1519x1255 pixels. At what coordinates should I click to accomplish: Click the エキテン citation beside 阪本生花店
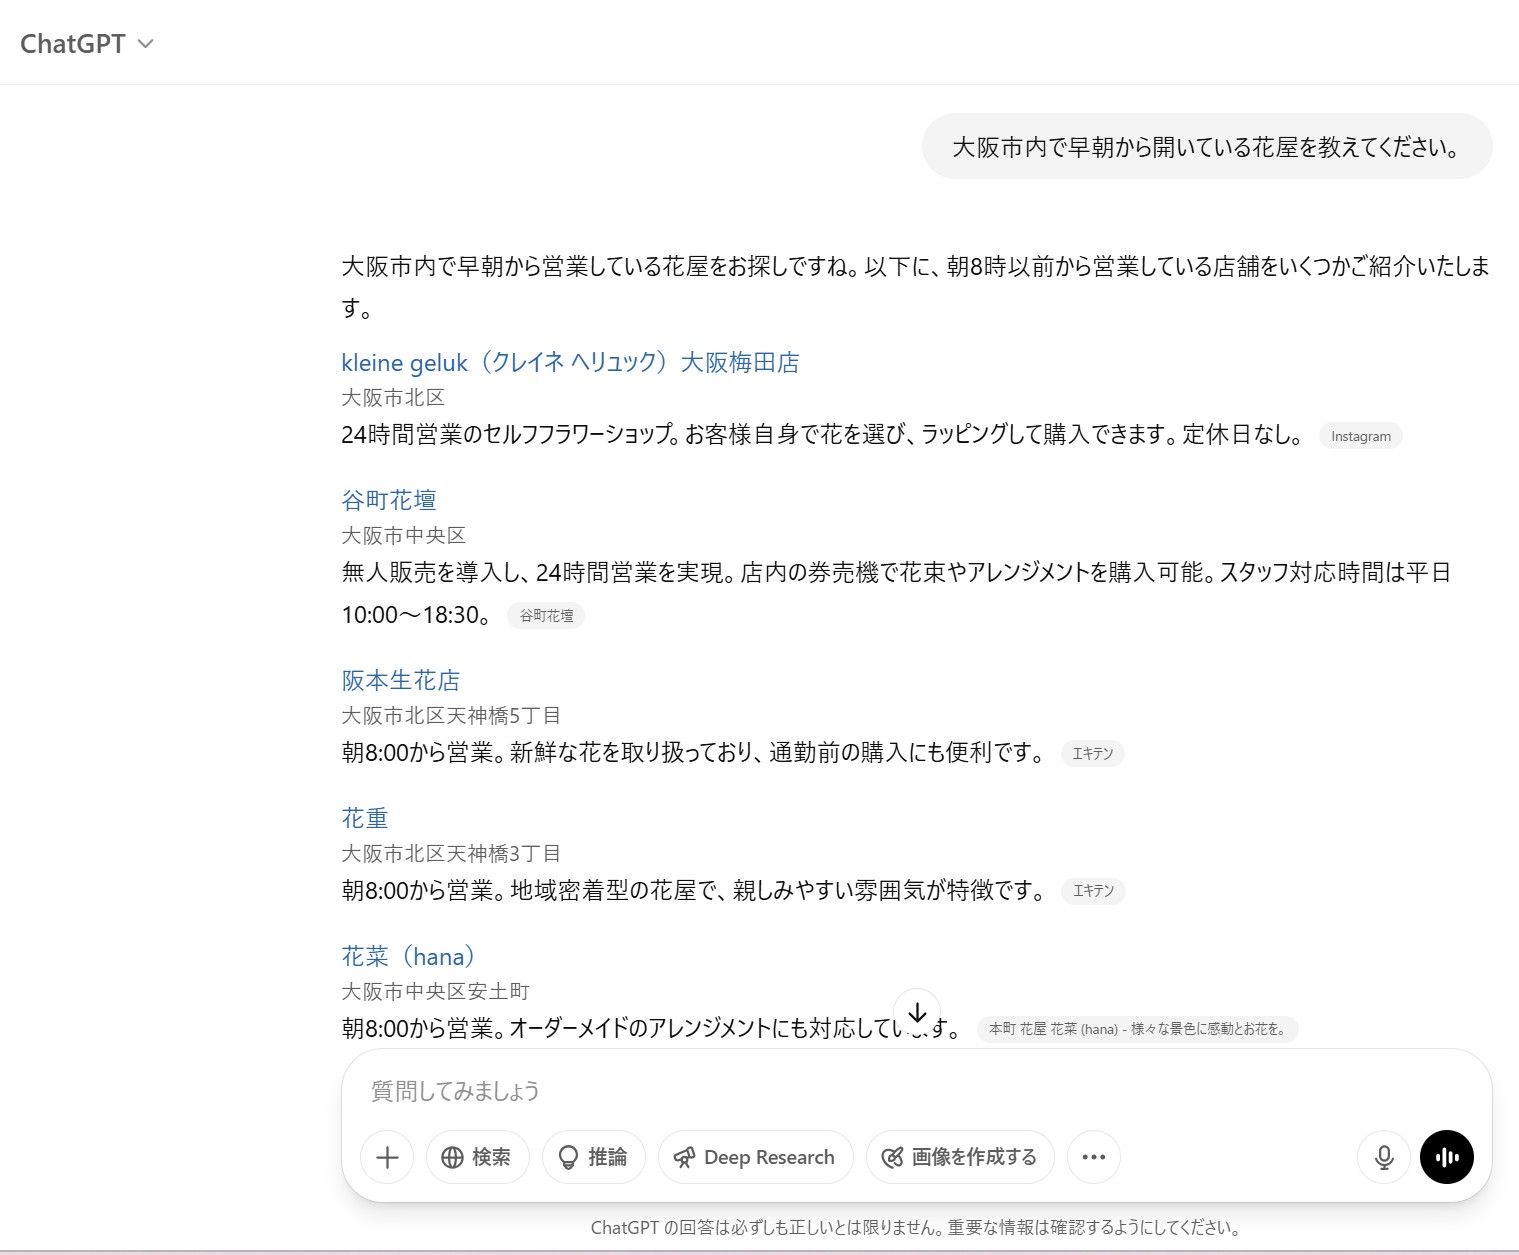coord(1092,754)
